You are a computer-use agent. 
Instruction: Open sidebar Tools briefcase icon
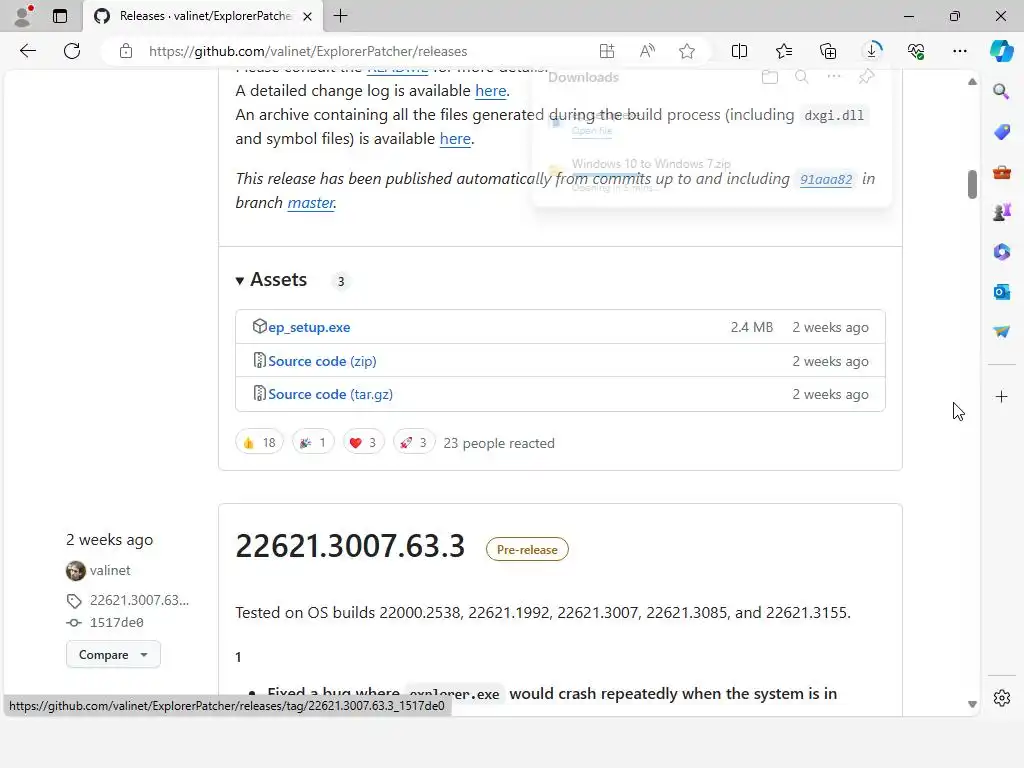[x=1001, y=172]
